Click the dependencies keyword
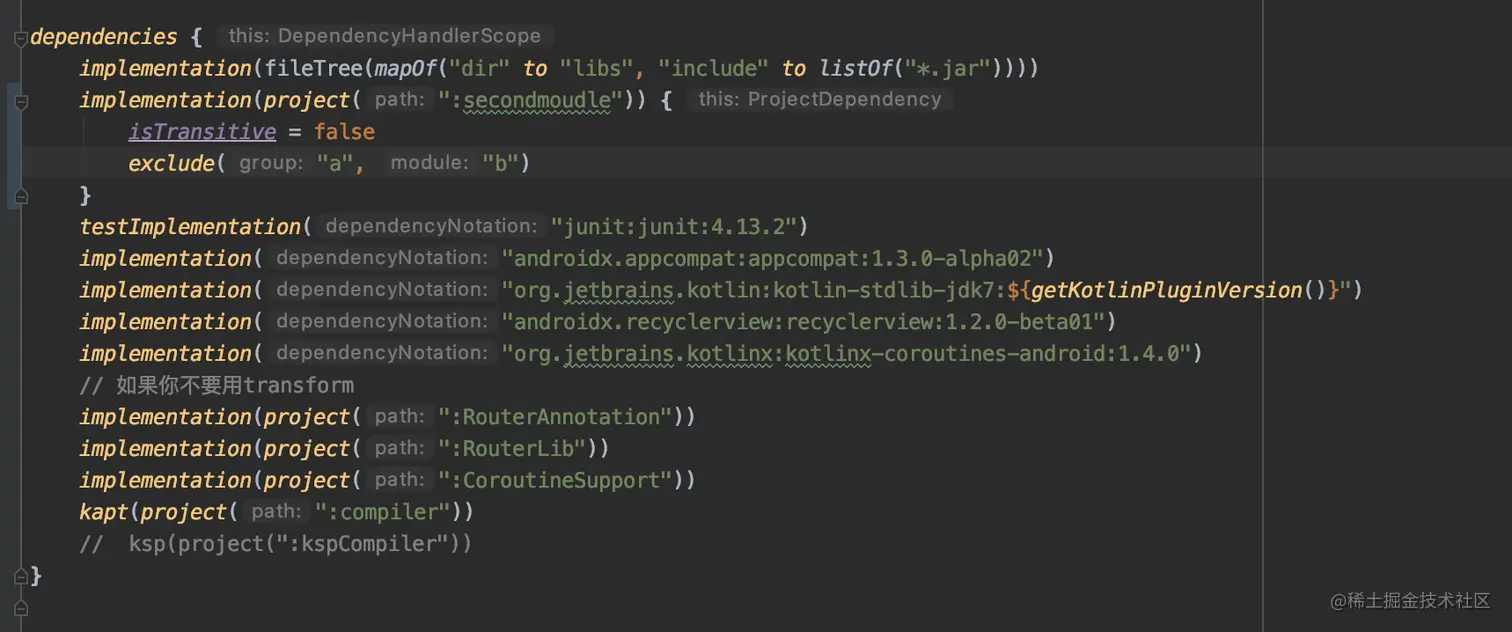Viewport: 1512px width, 632px height. [x=104, y=37]
